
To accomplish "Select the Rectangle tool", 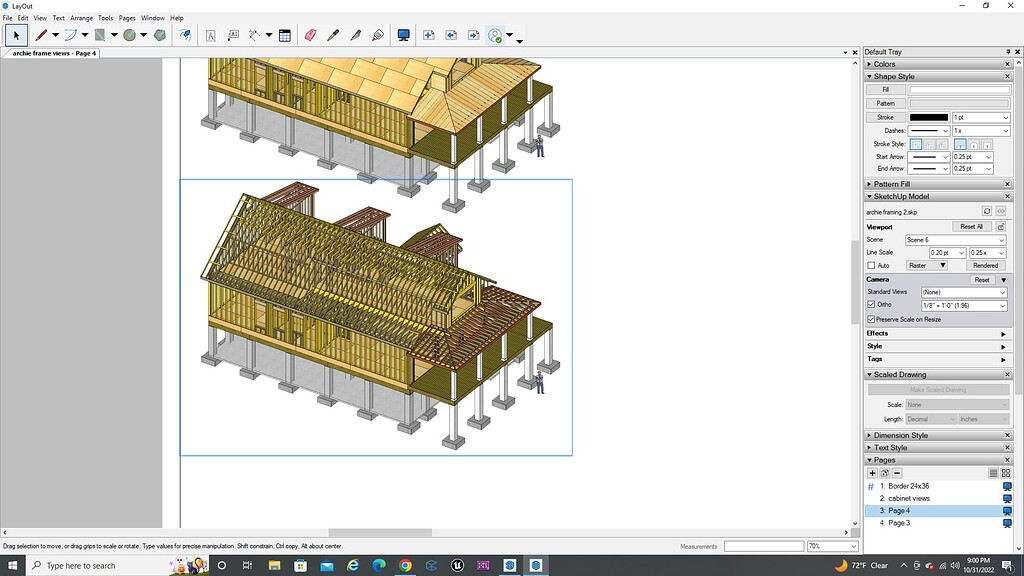I will tap(98, 35).
